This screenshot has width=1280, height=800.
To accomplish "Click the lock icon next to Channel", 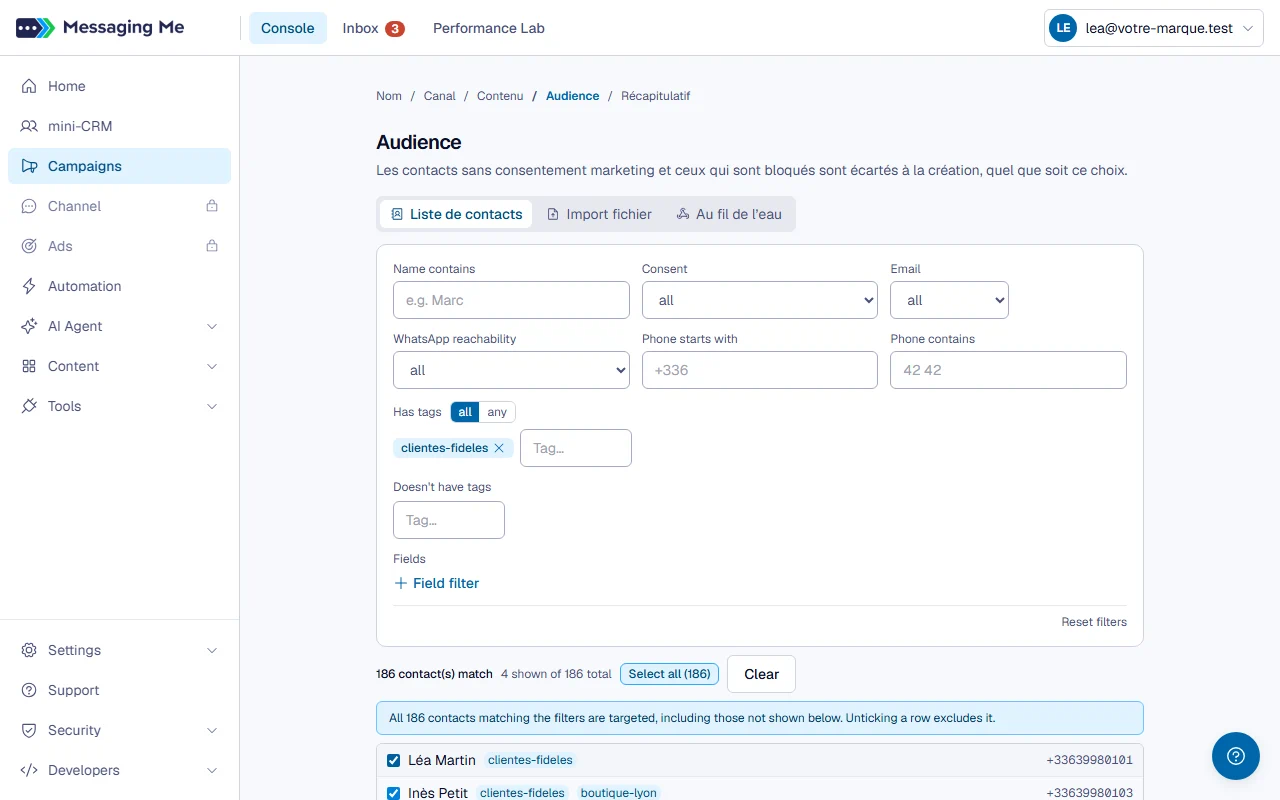I will (212, 206).
